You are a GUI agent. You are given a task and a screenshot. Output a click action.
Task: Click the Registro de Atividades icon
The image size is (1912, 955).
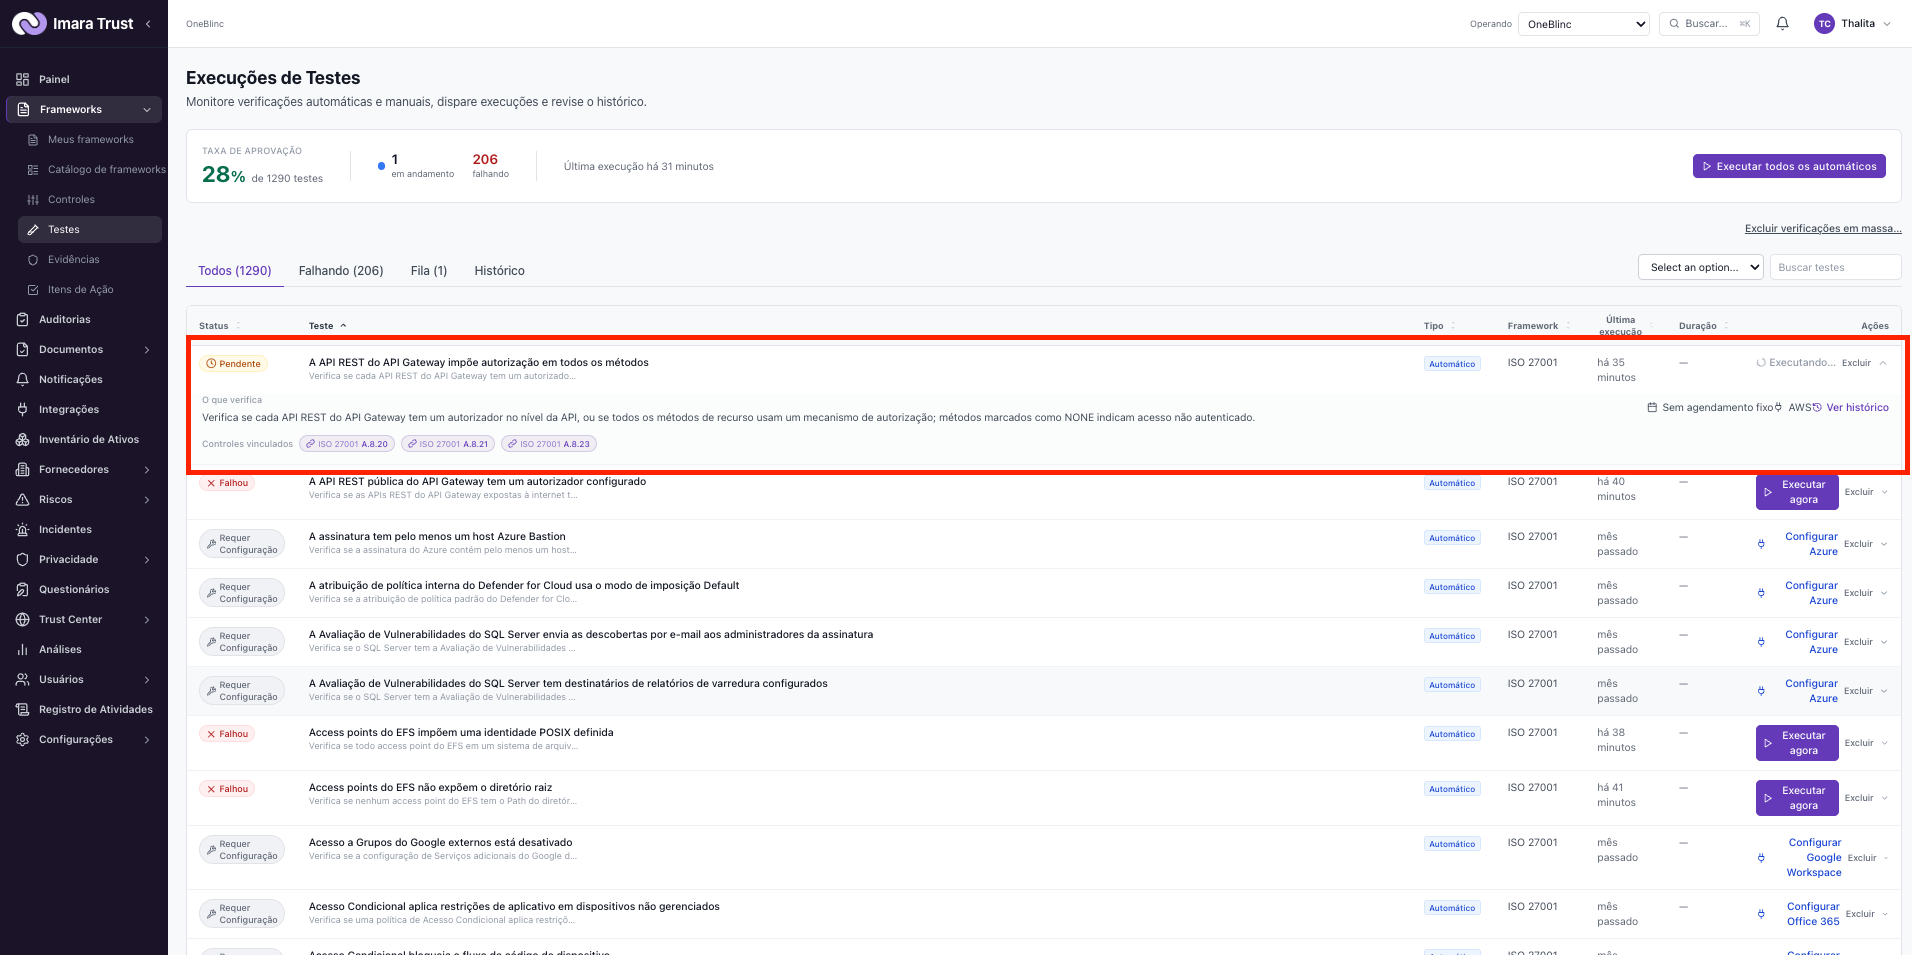tap(22, 709)
